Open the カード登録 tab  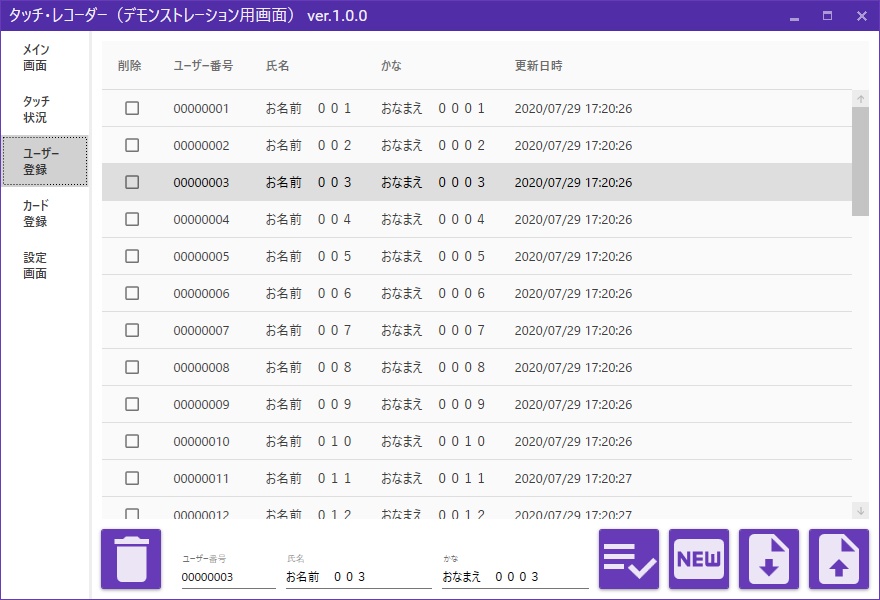tap(45, 213)
